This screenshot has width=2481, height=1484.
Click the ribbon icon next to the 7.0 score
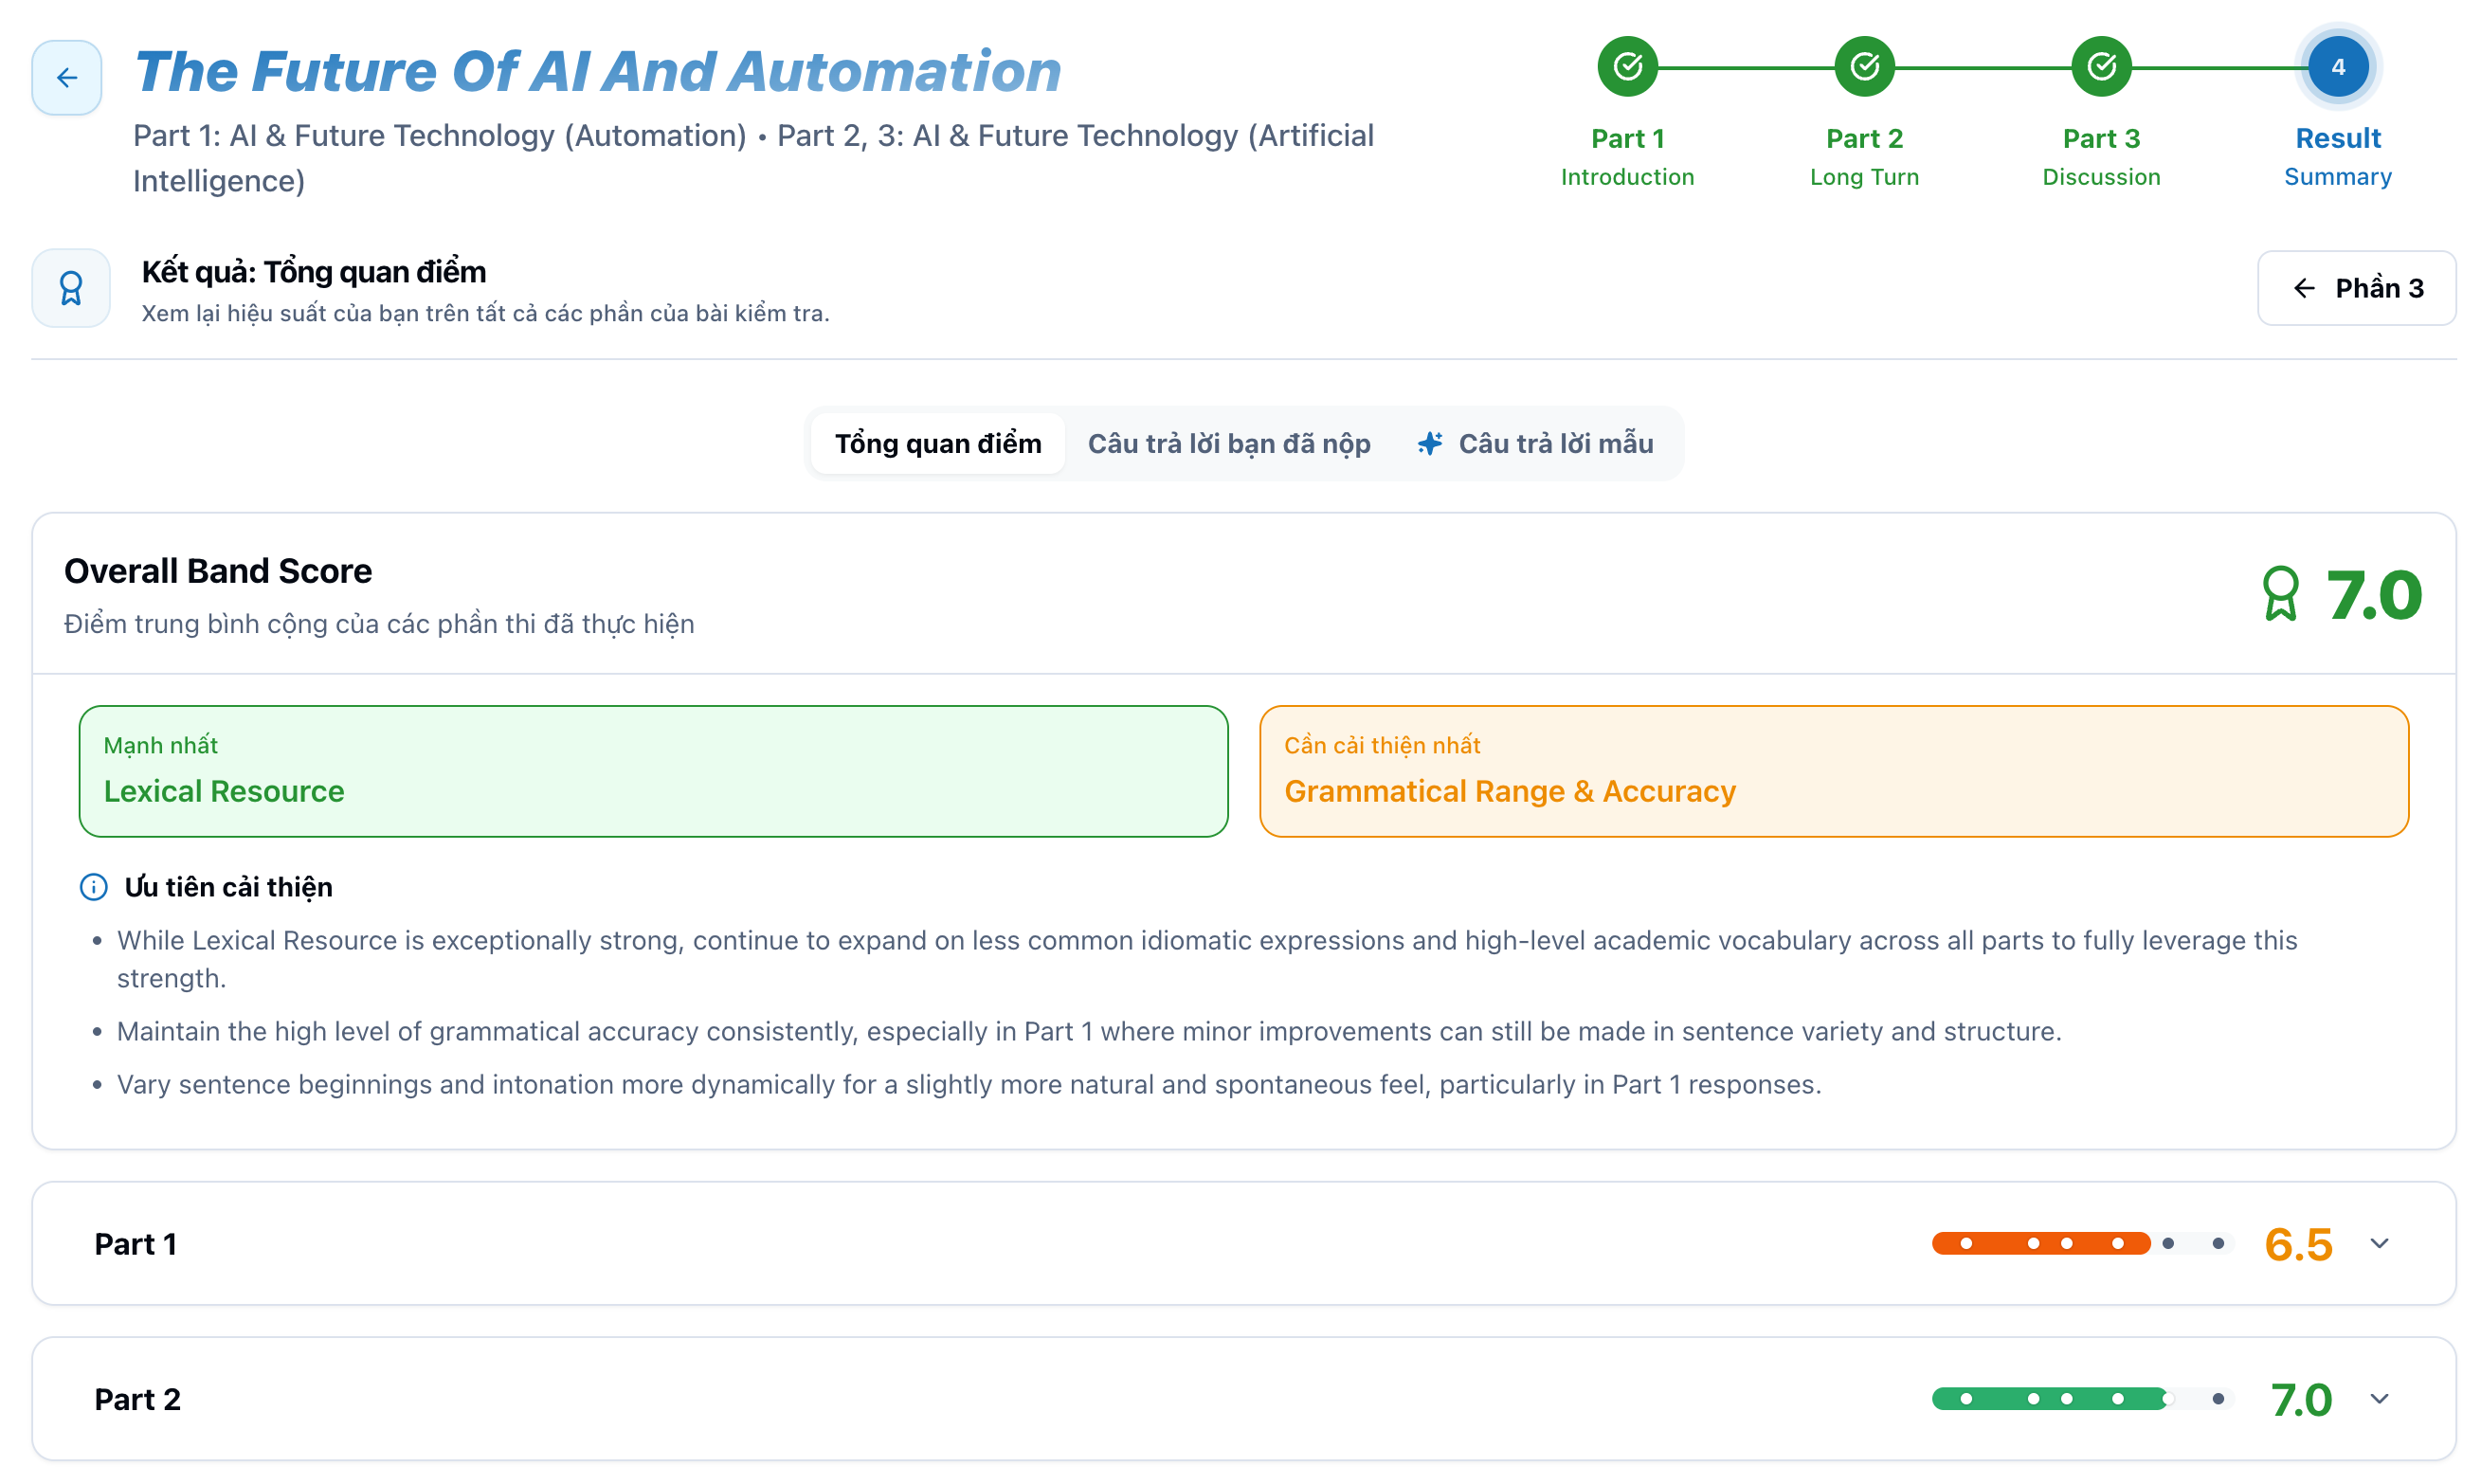point(2281,594)
